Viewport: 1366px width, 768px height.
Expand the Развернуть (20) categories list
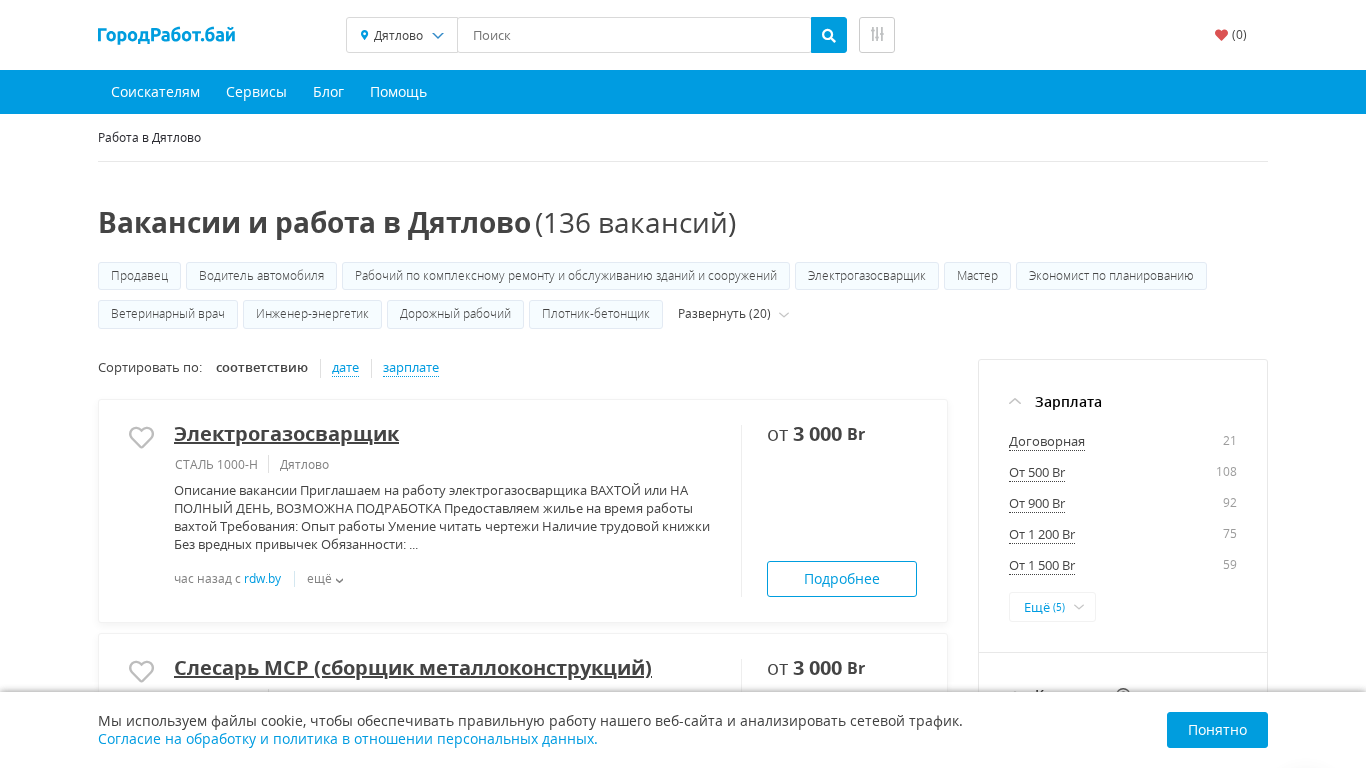pyautogui.click(x=731, y=314)
